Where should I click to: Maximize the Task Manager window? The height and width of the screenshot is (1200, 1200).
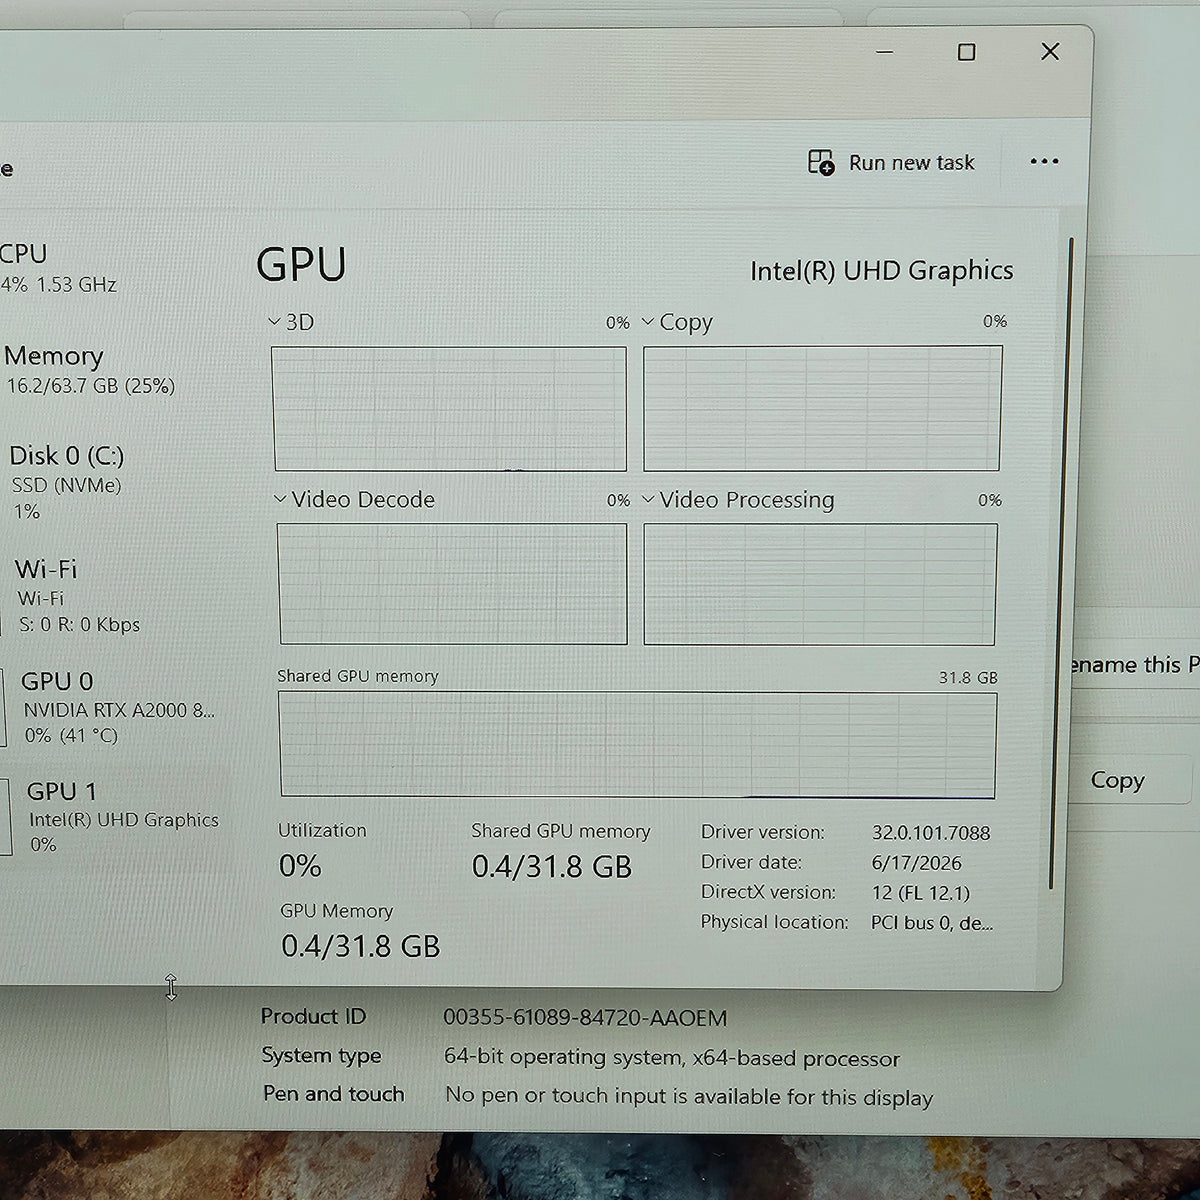point(966,52)
